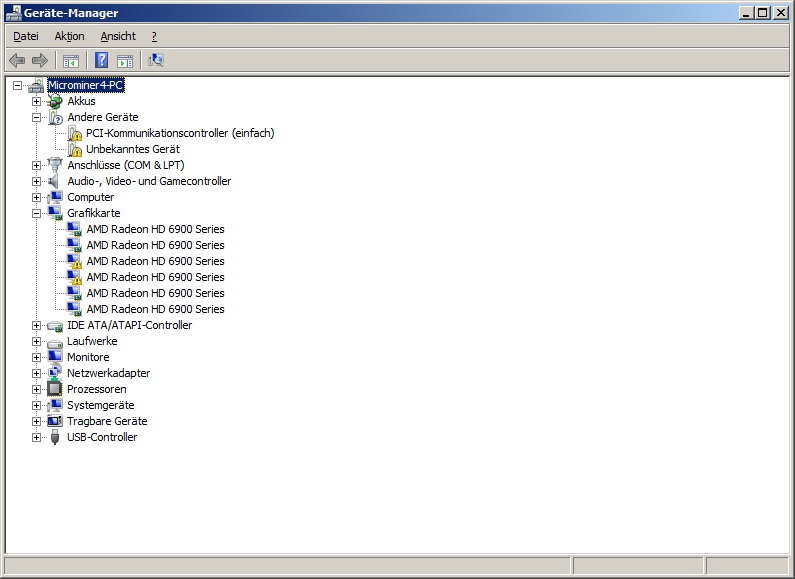Click the Prozessoren chip icon
Viewport: 795px width, 579px height.
(x=55, y=389)
